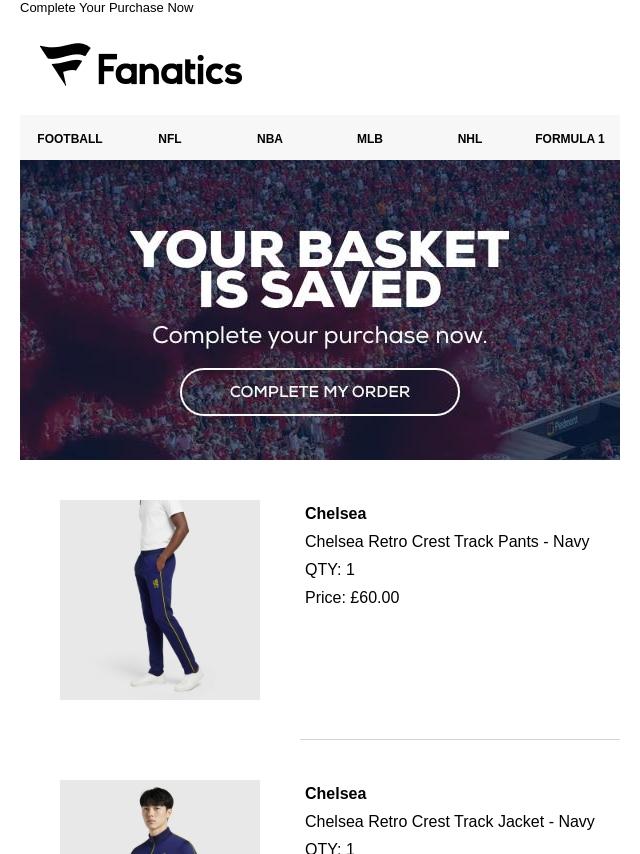Visit the NHL category

(470, 139)
